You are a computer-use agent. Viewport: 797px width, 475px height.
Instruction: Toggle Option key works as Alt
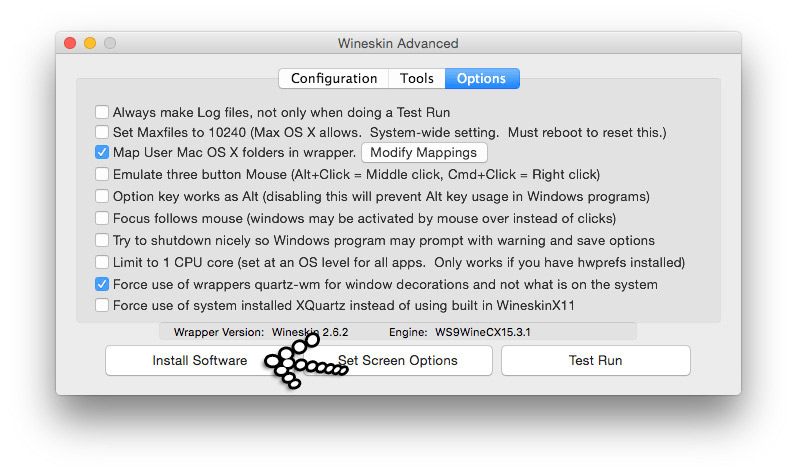[x=102, y=196]
